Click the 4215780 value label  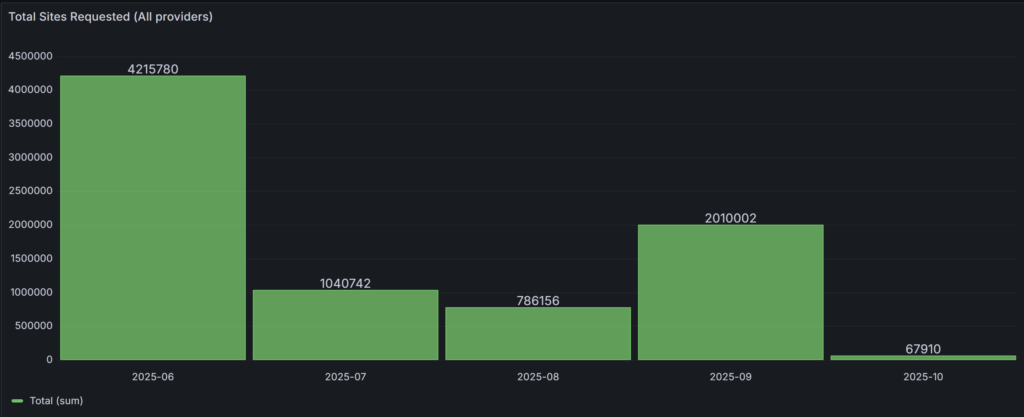point(153,69)
